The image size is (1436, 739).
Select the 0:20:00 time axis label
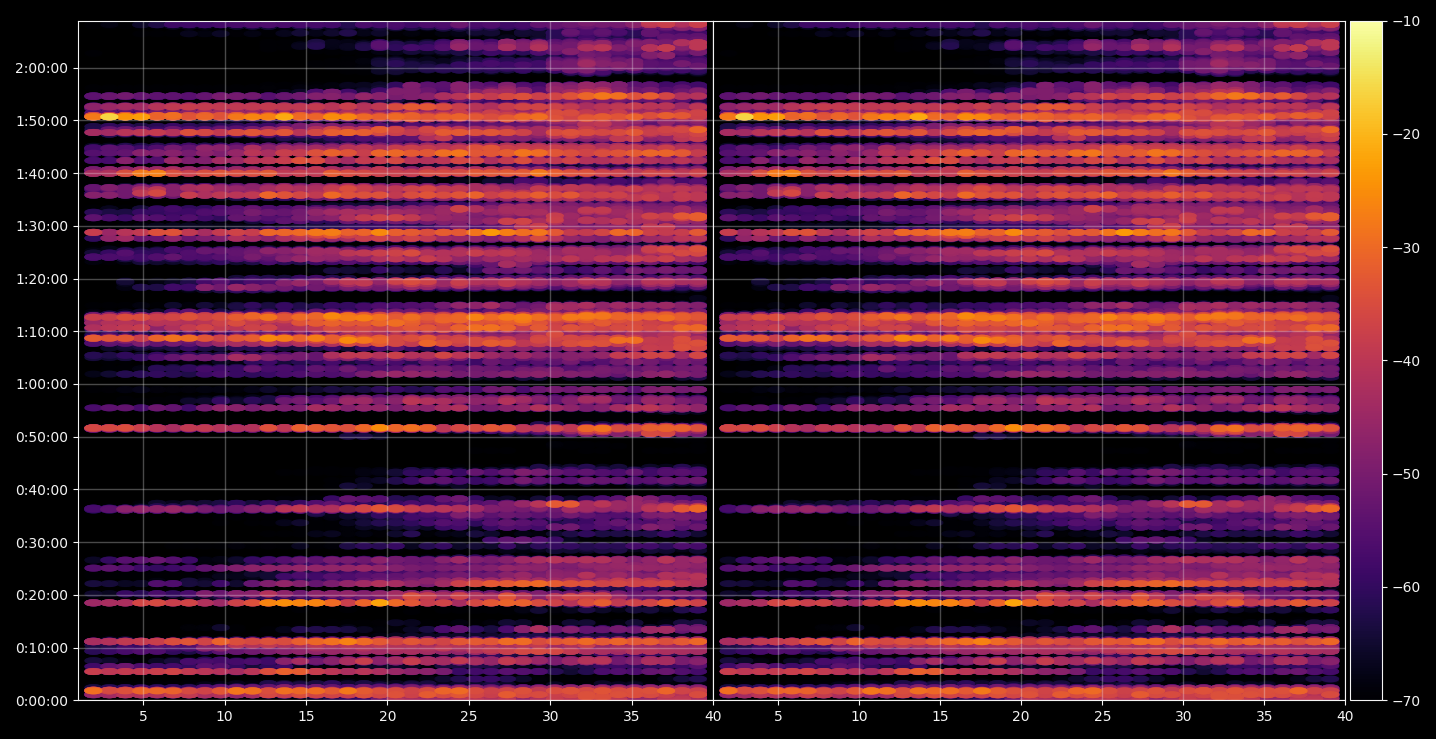point(42,595)
